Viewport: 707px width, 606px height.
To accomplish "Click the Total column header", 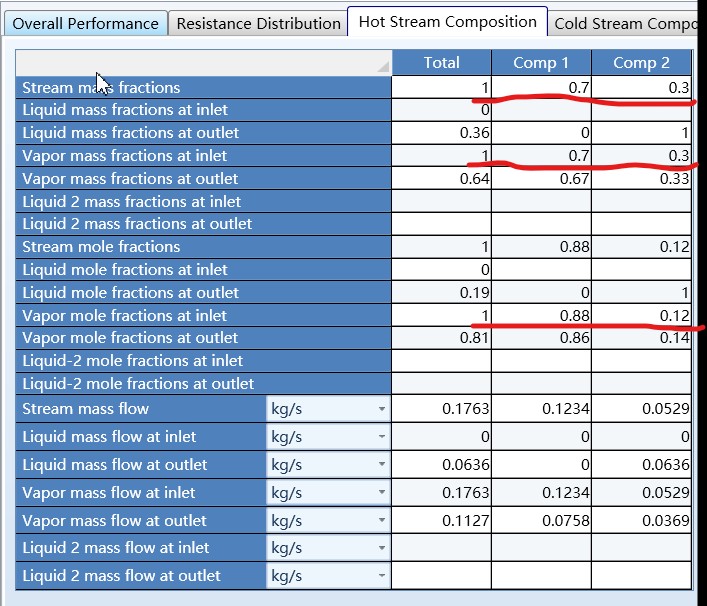I will pyautogui.click(x=441, y=62).
